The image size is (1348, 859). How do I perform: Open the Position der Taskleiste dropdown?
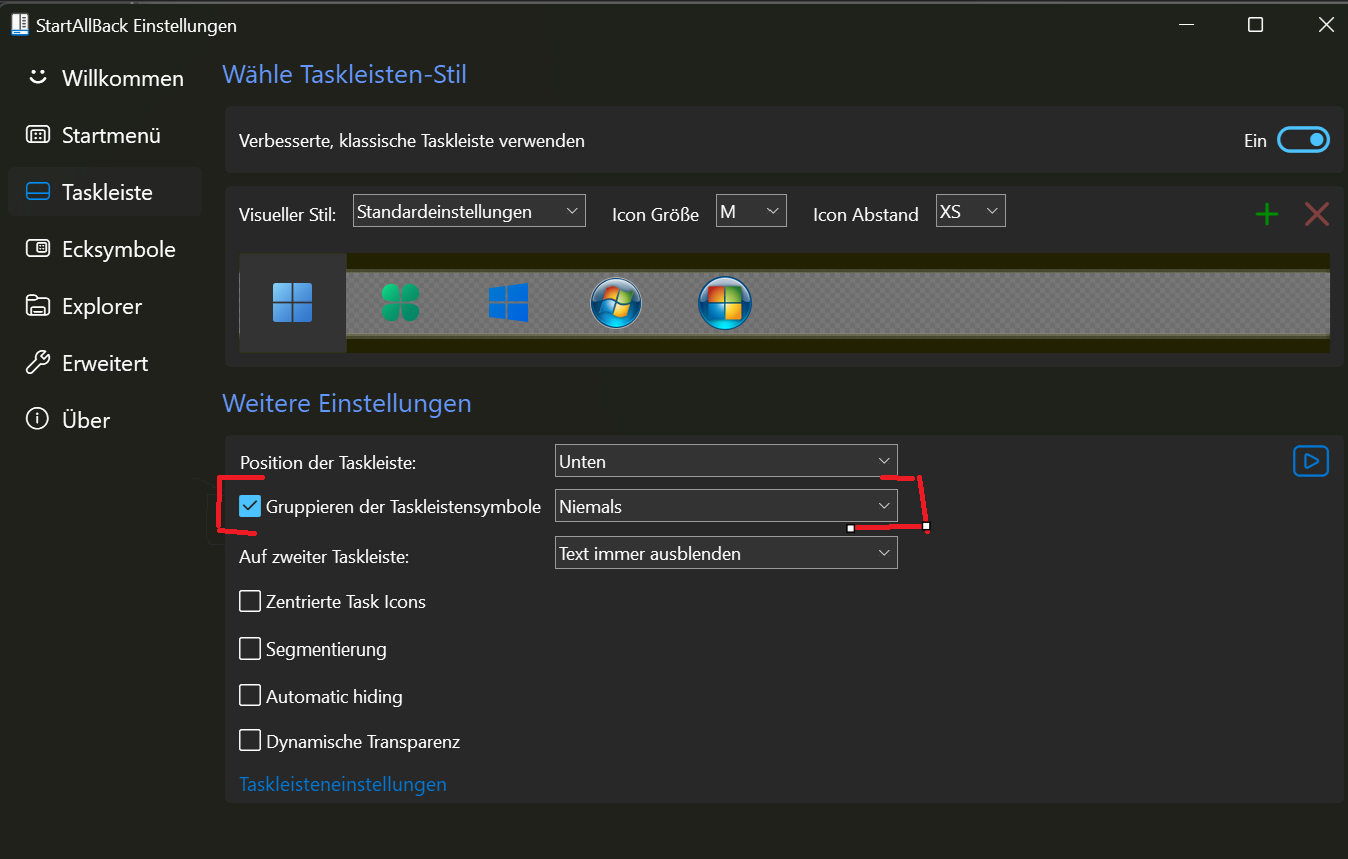click(x=726, y=461)
